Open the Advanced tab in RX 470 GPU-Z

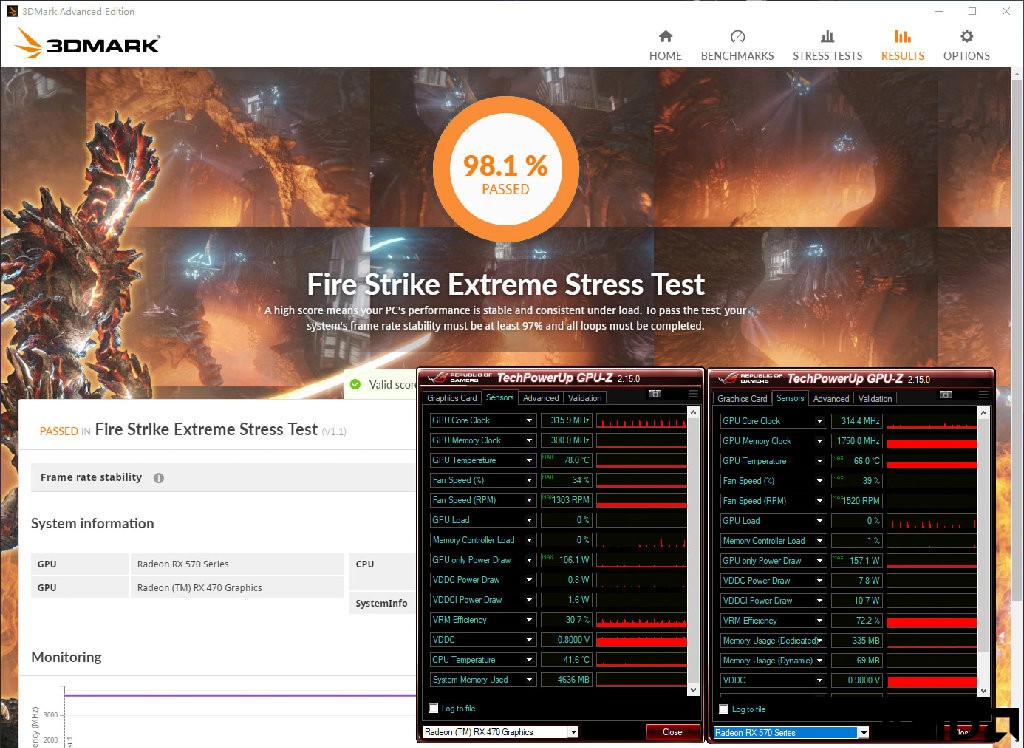click(x=541, y=398)
